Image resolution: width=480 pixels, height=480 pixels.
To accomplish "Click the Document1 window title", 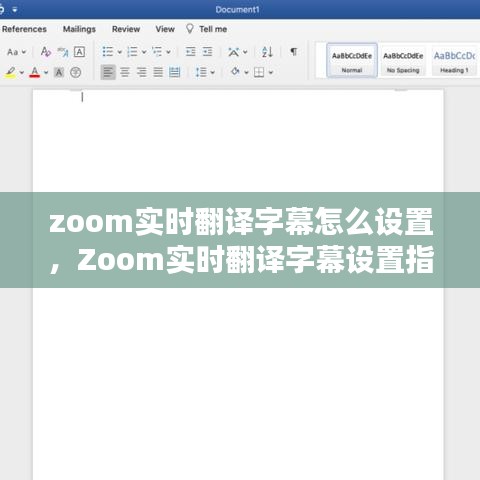I will [x=237, y=10].
